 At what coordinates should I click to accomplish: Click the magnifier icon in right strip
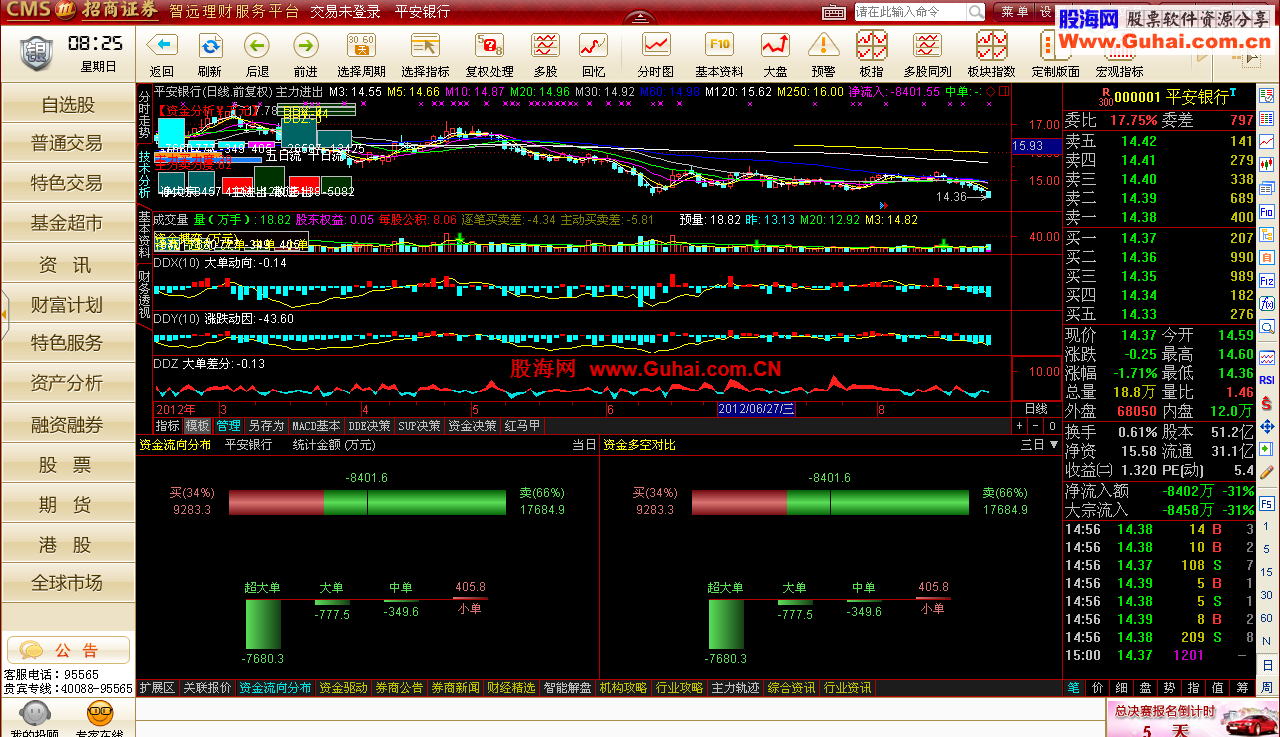click(x=1267, y=327)
